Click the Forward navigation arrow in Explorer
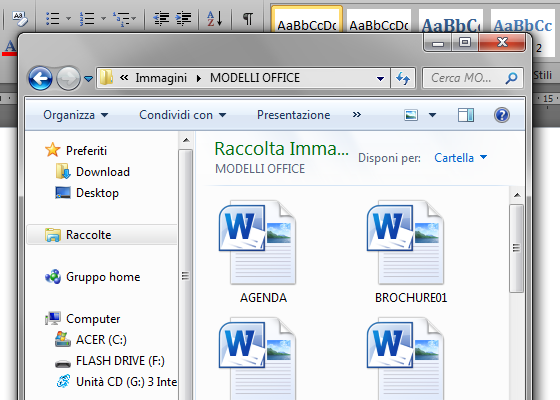 (68, 78)
